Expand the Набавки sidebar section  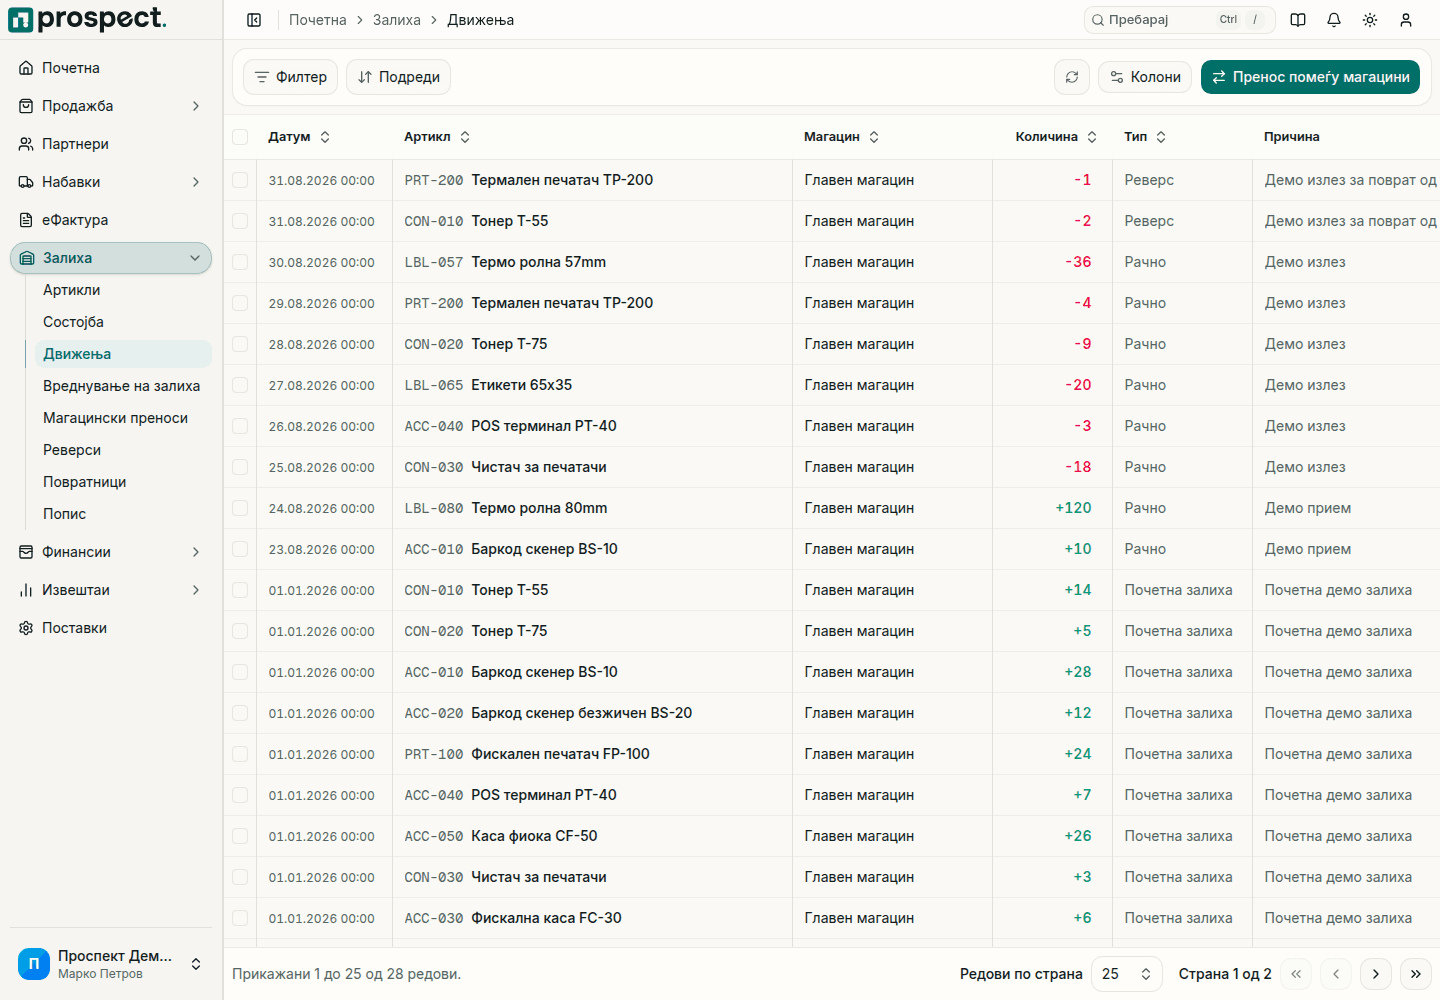click(x=111, y=182)
